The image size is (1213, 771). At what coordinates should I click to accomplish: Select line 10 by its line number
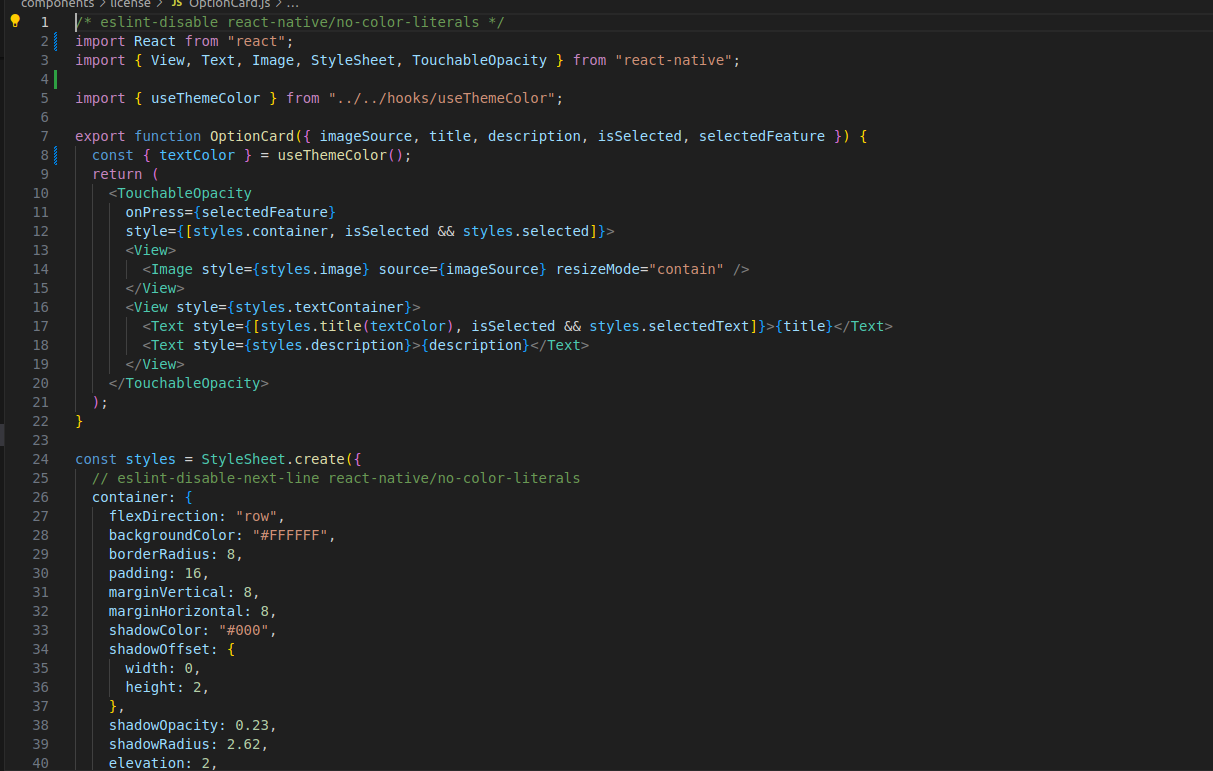[40, 193]
